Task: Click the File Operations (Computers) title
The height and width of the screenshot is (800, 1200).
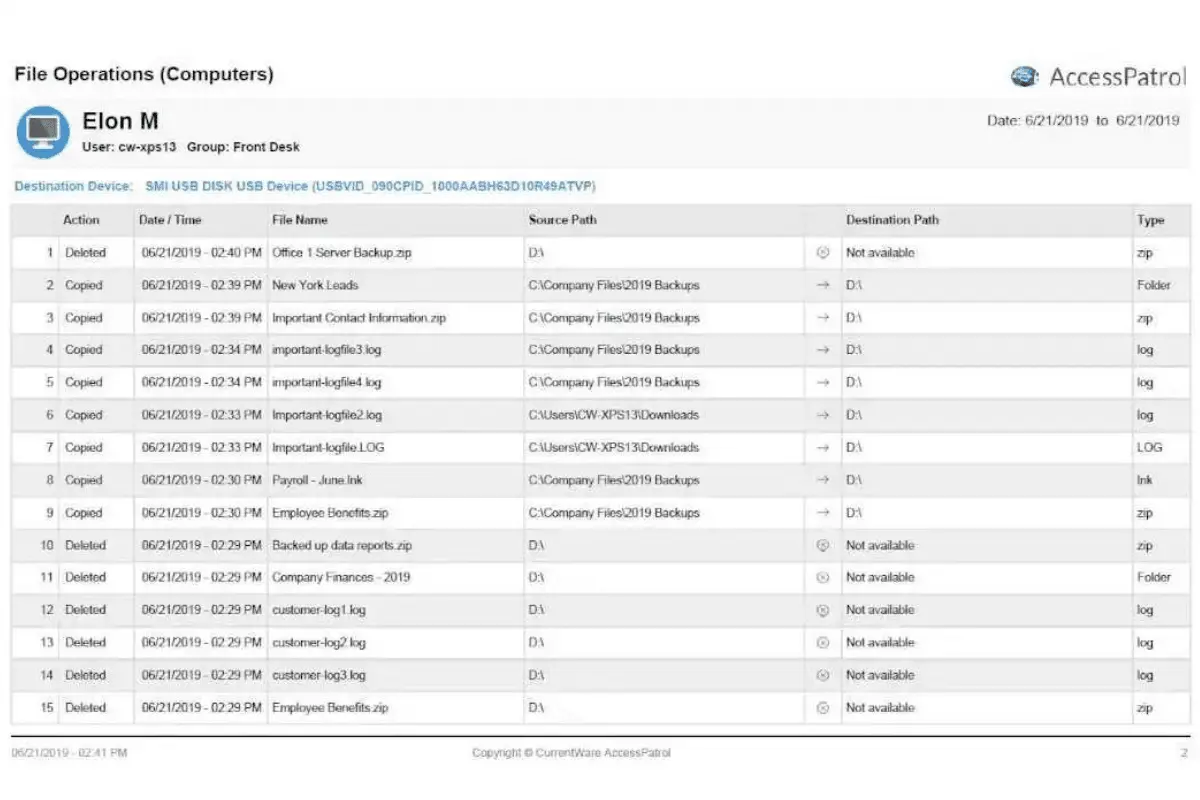Action: [x=144, y=74]
